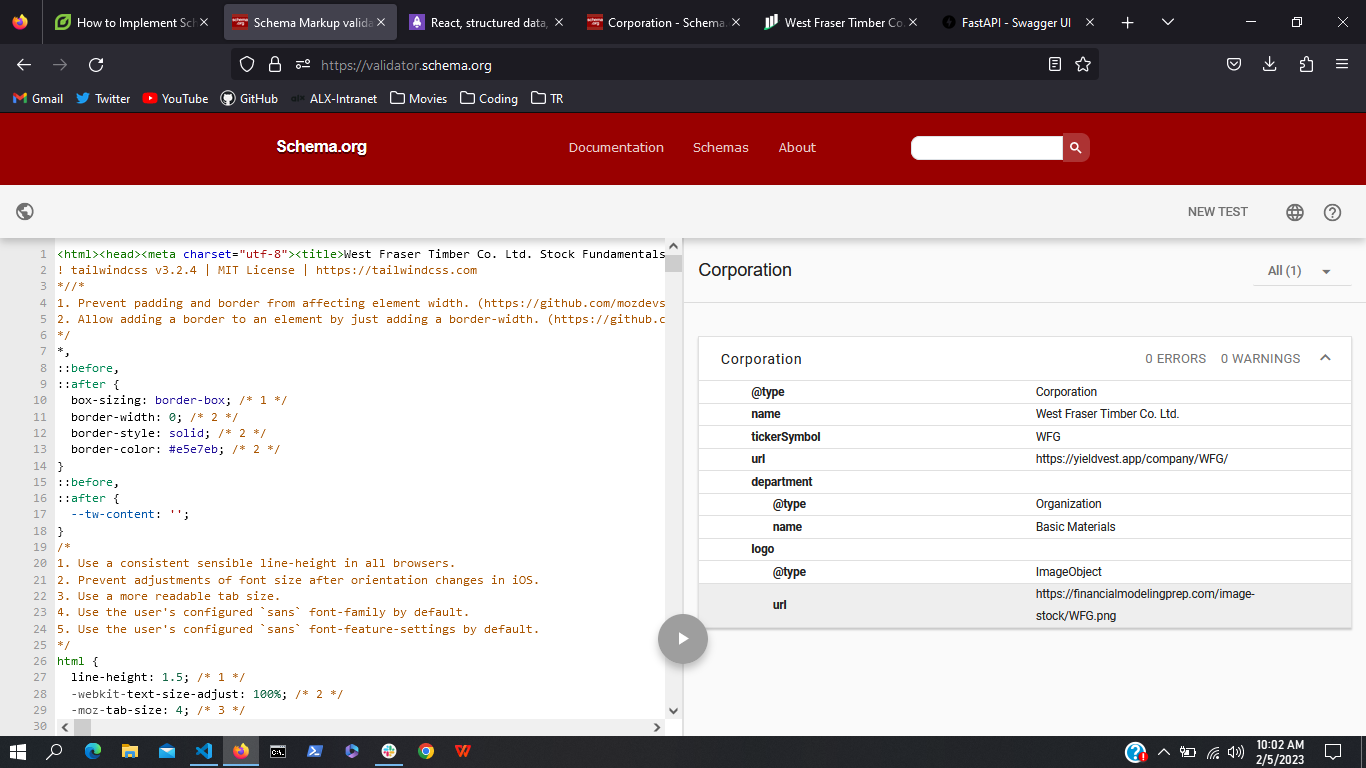Open the About nav link

pos(797,147)
